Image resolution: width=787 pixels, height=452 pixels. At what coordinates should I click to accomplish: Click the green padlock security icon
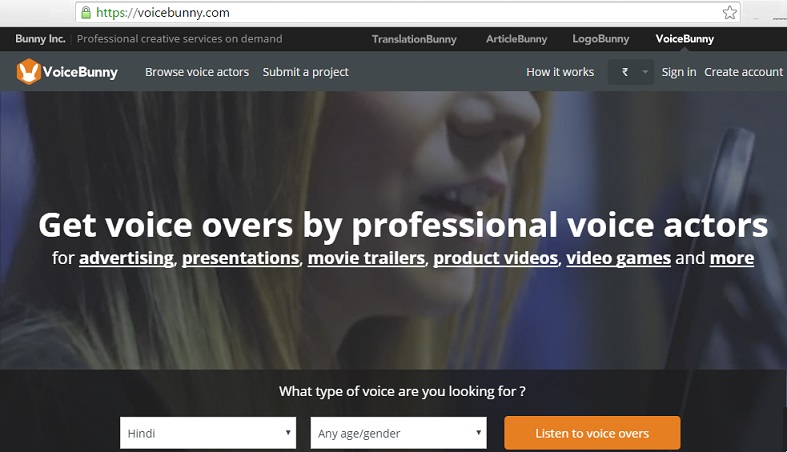click(x=86, y=12)
